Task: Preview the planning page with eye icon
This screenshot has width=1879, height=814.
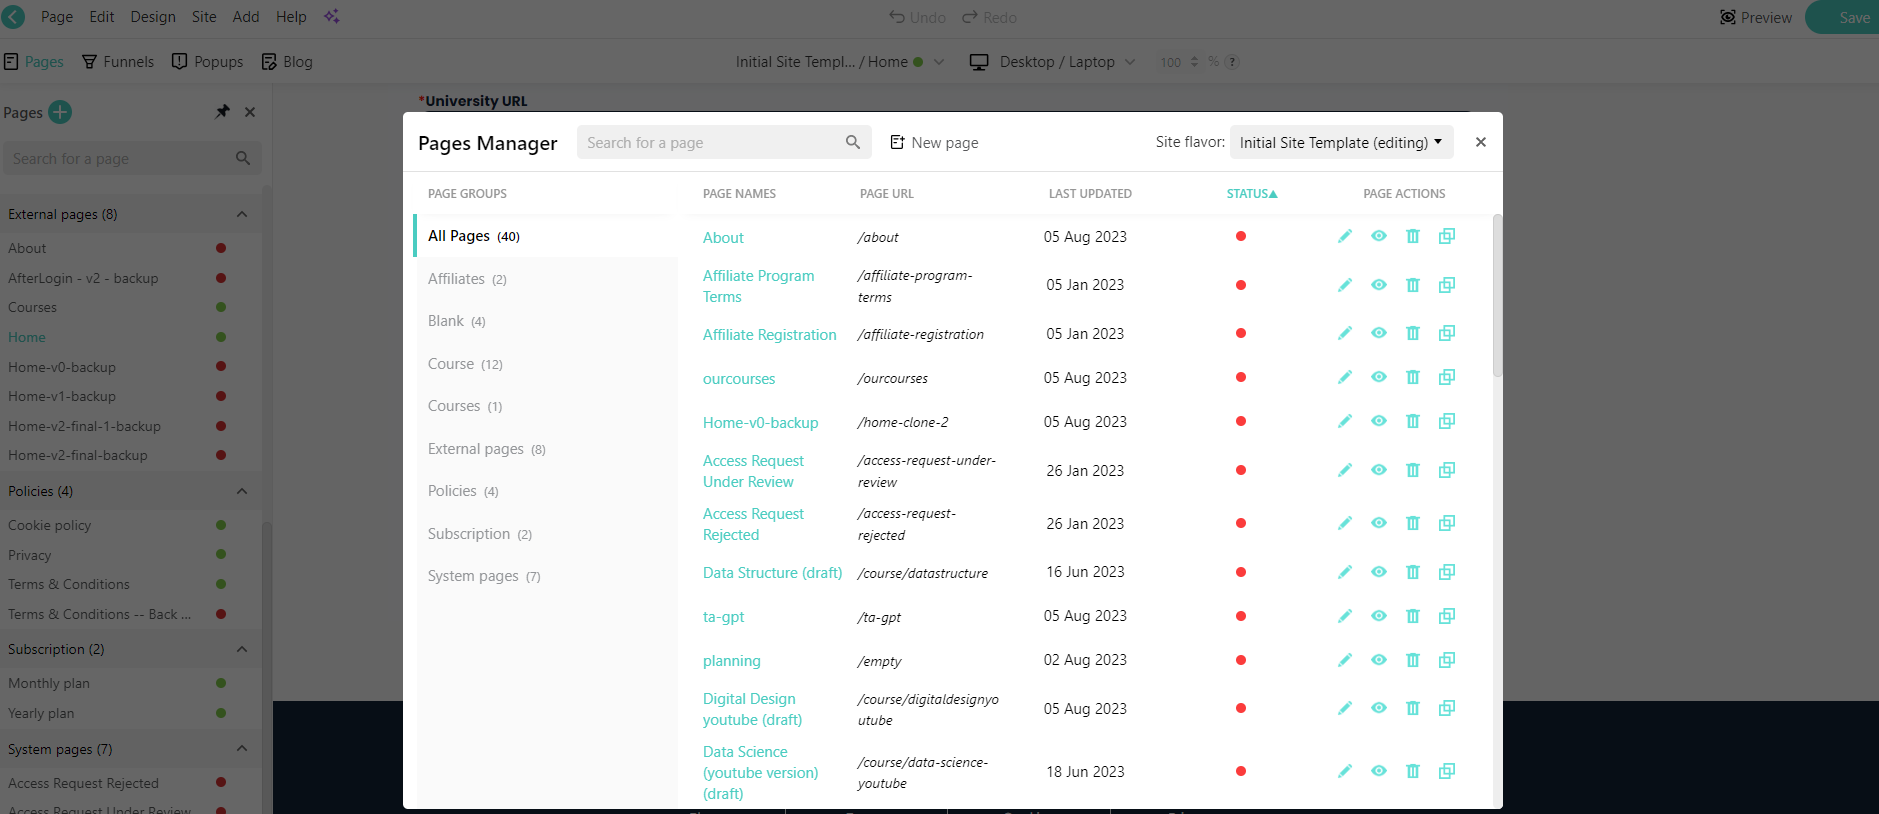Action: point(1379,660)
